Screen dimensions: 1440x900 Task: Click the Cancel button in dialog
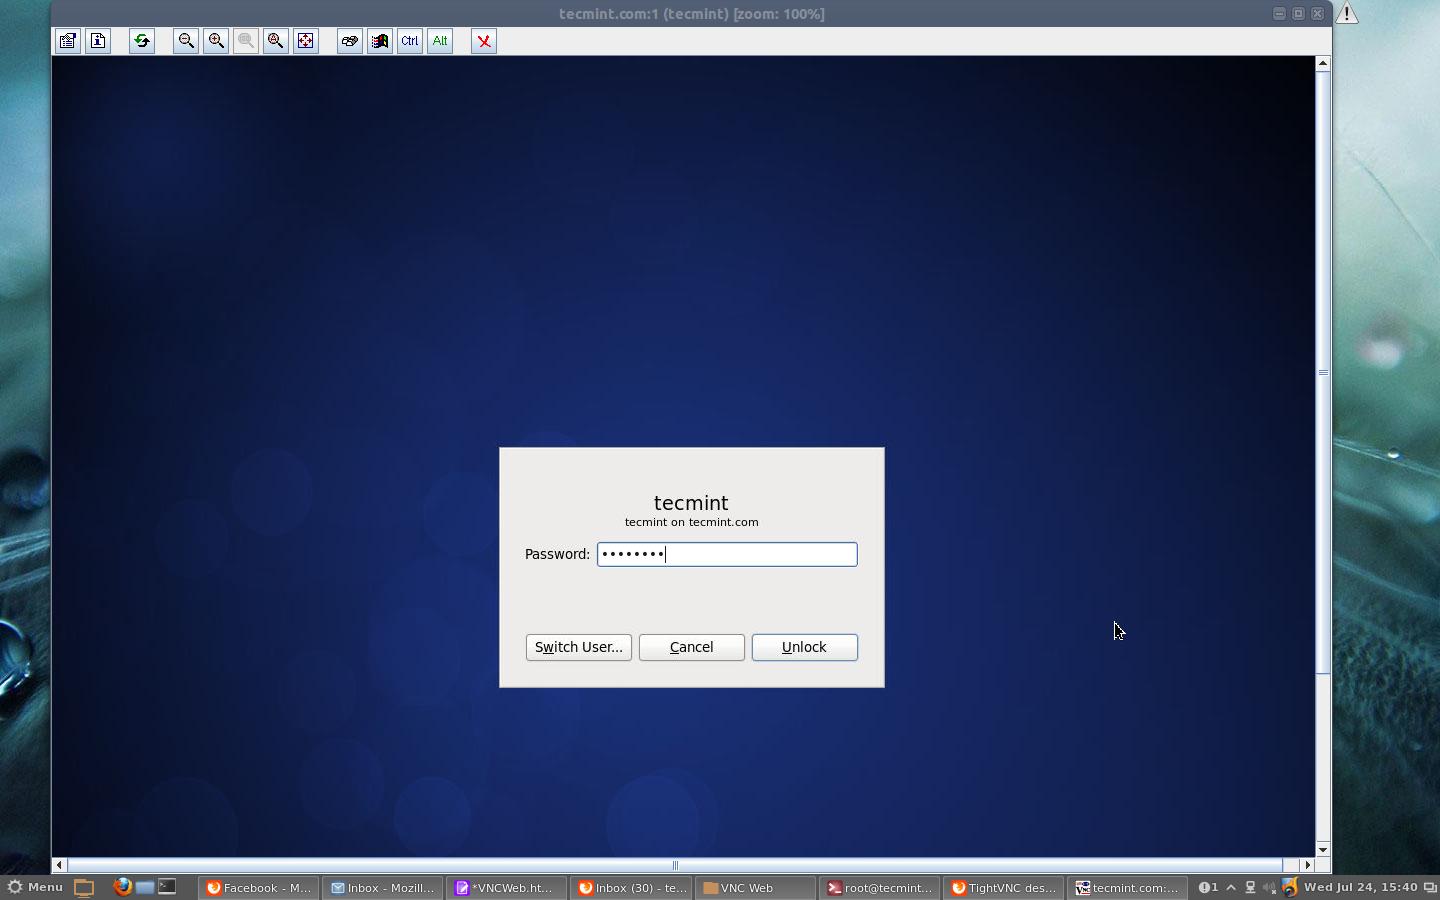click(x=692, y=647)
